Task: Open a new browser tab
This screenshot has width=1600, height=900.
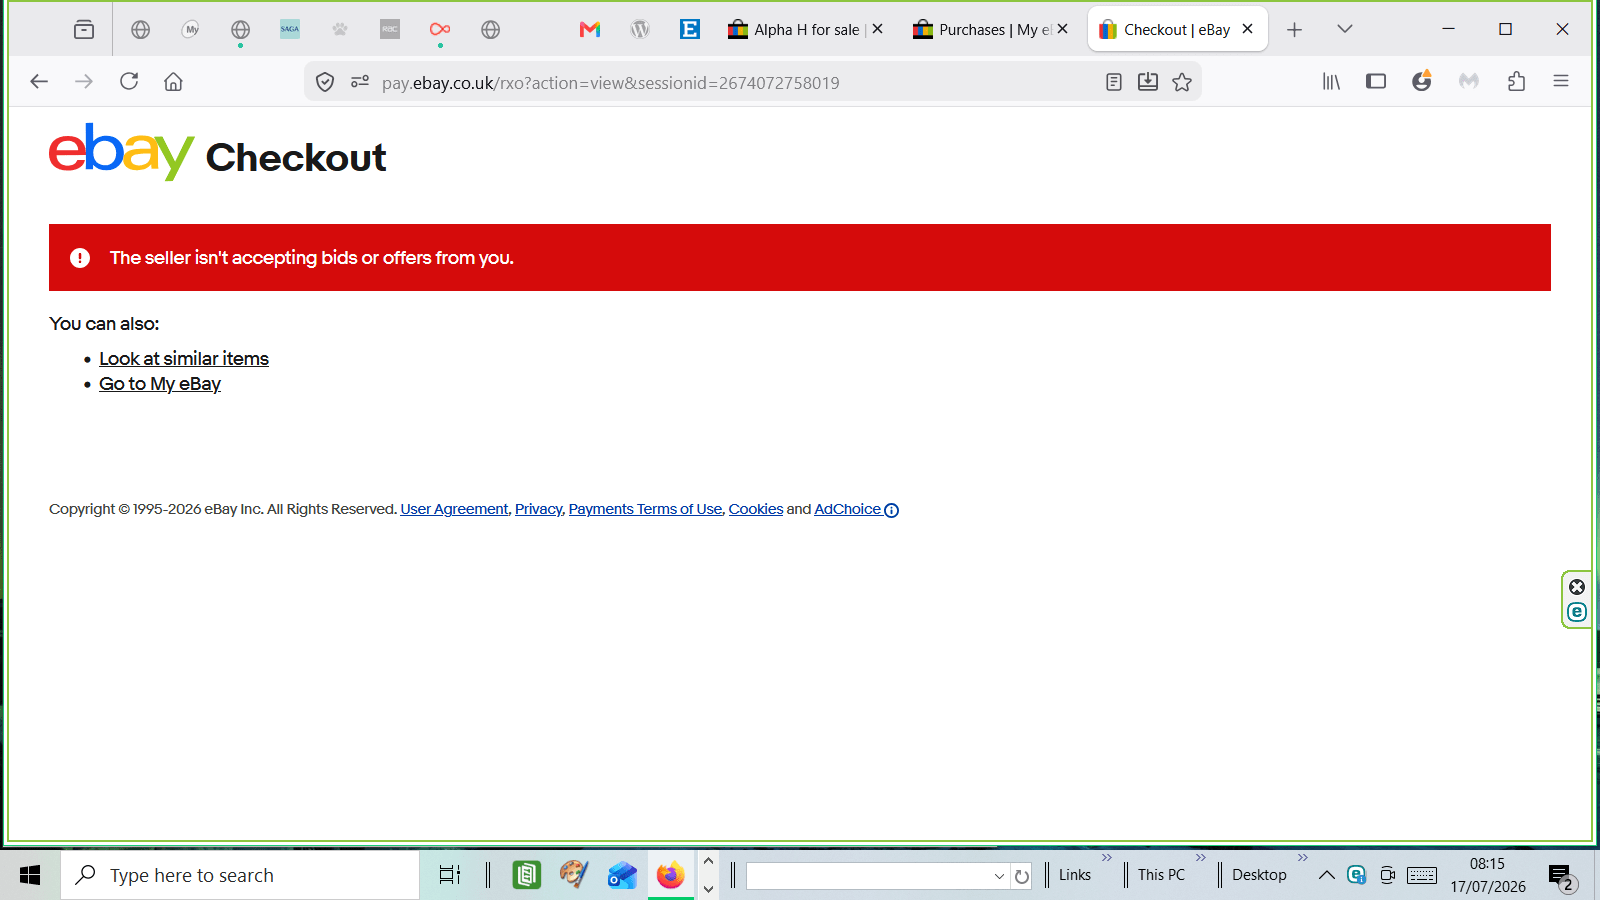Action: click(x=1294, y=30)
